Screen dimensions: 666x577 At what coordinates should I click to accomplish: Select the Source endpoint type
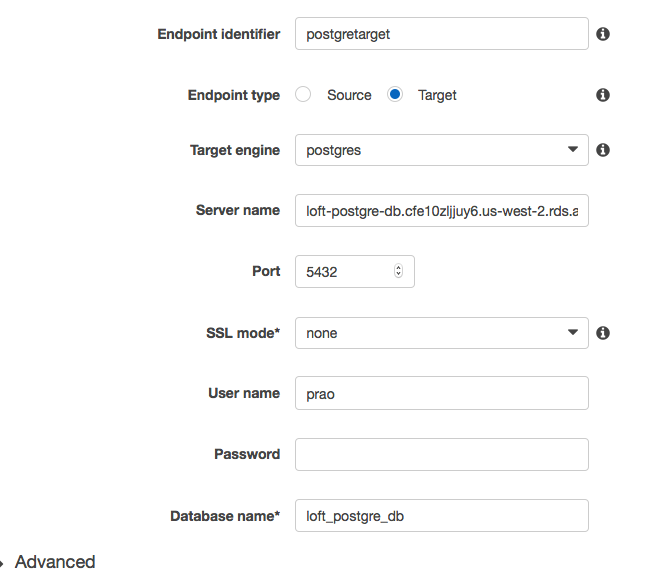click(x=303, y=95)
